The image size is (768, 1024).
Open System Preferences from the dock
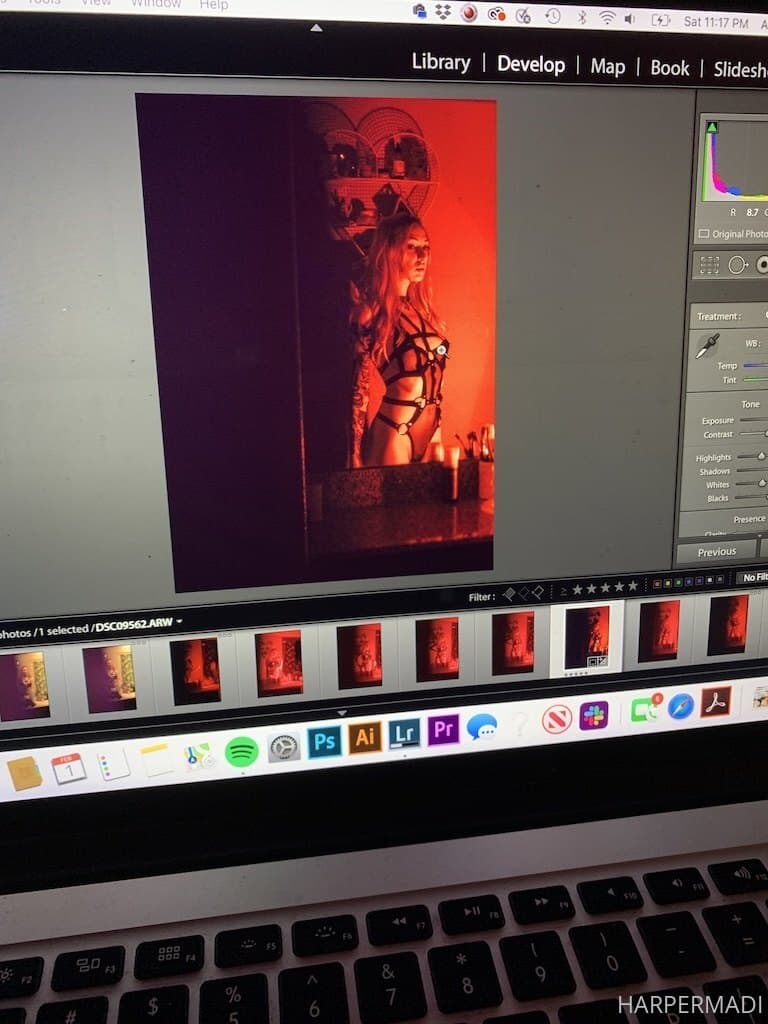pyautogui.click(x=283, y=747)
